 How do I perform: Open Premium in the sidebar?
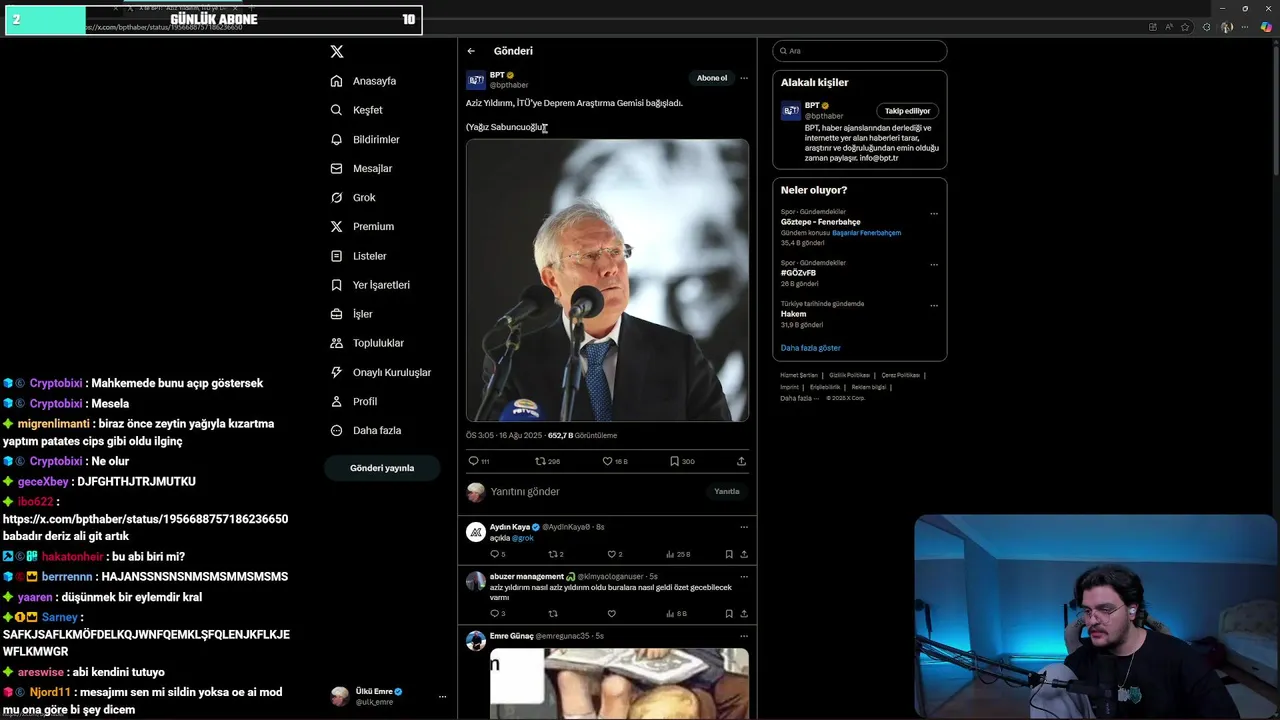362,226
